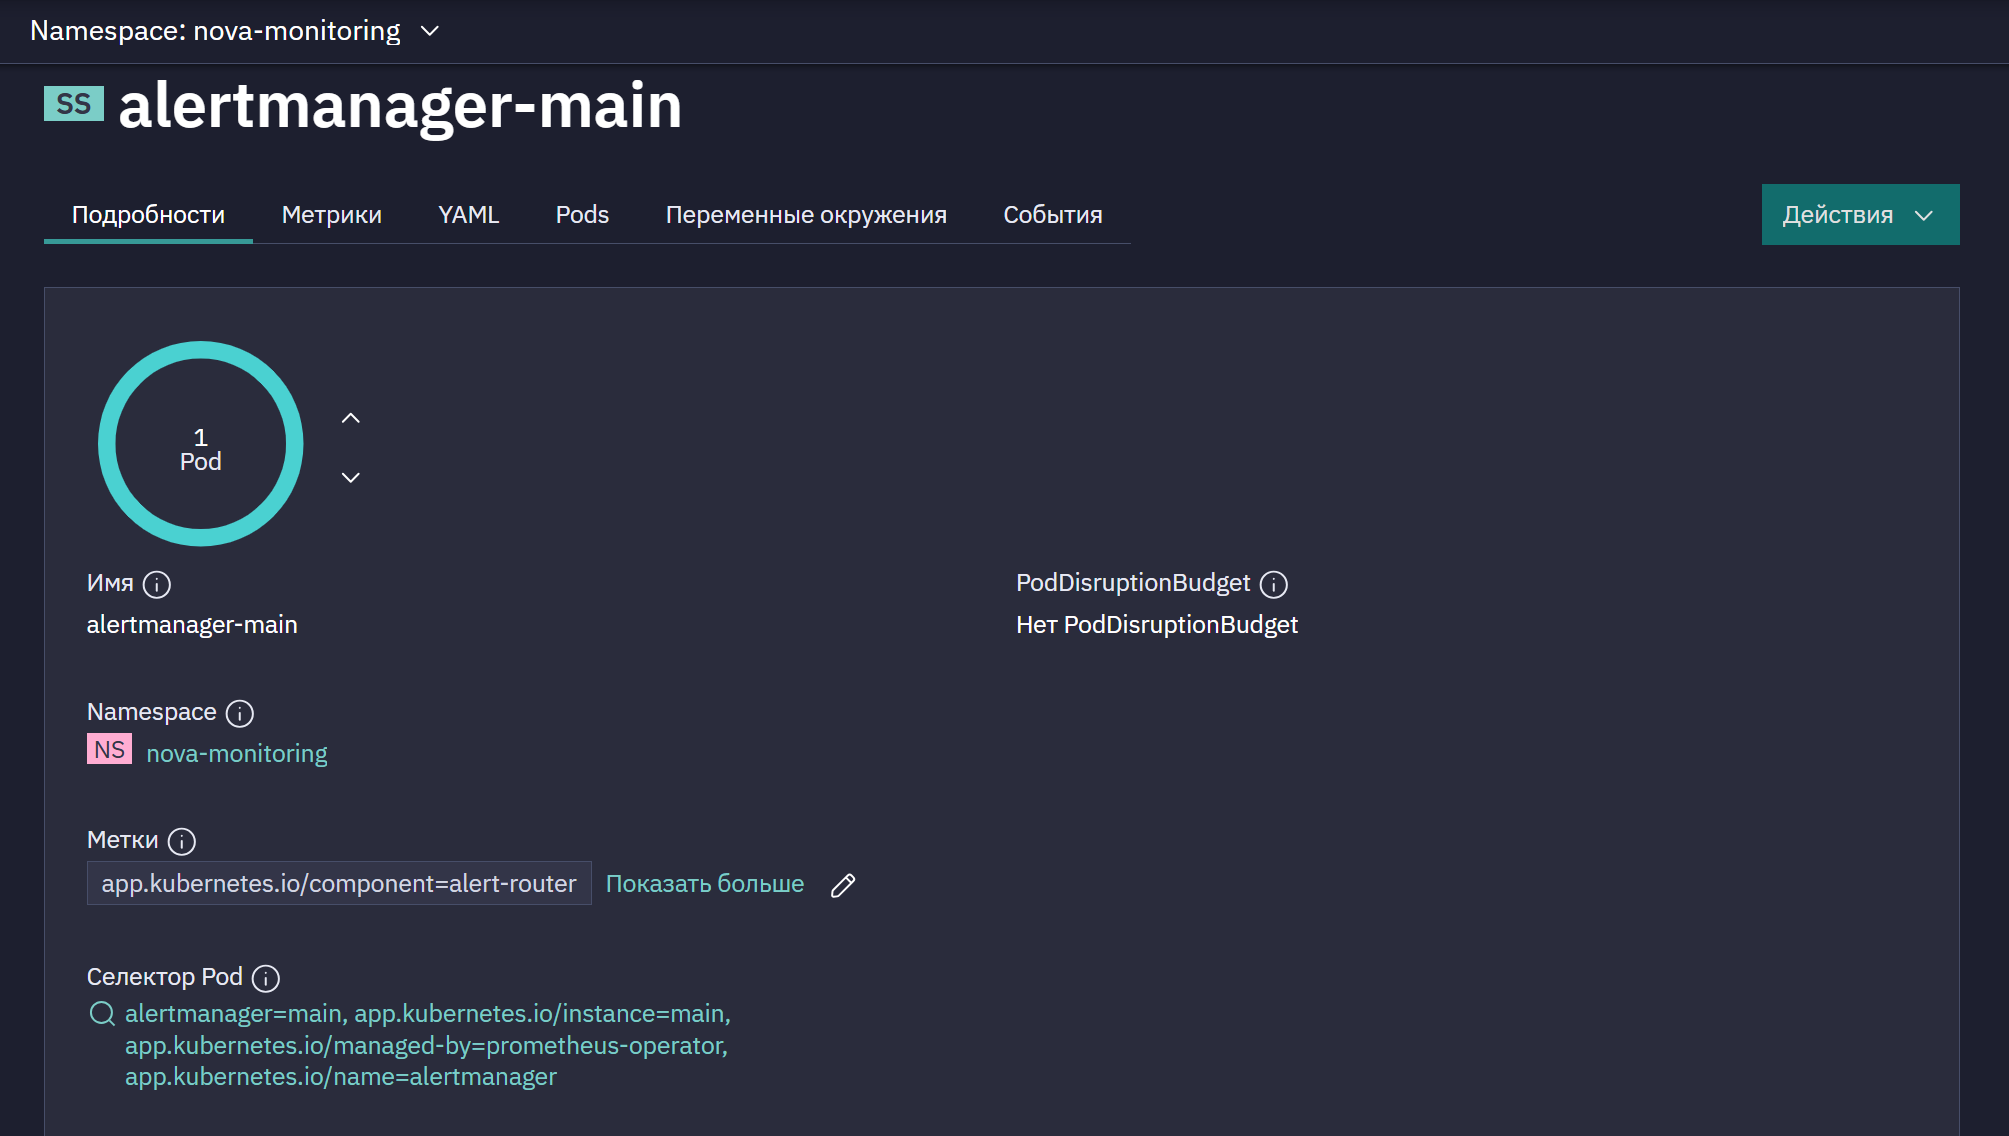Click the Показать больше link
Viewport: 2009px width, 1136px height.
point(705,884)
